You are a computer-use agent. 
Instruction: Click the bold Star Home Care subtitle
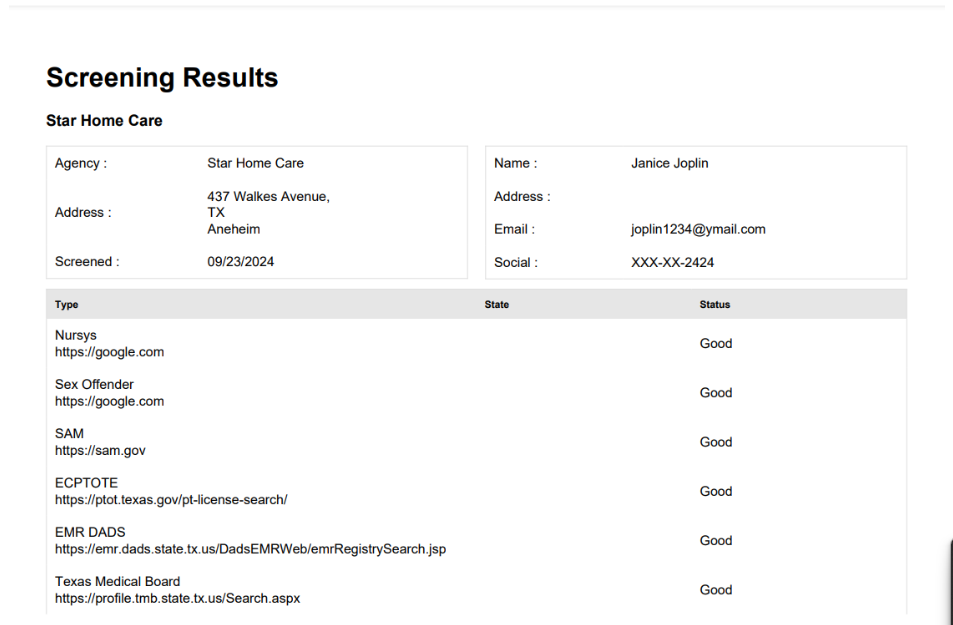[104, 121]
